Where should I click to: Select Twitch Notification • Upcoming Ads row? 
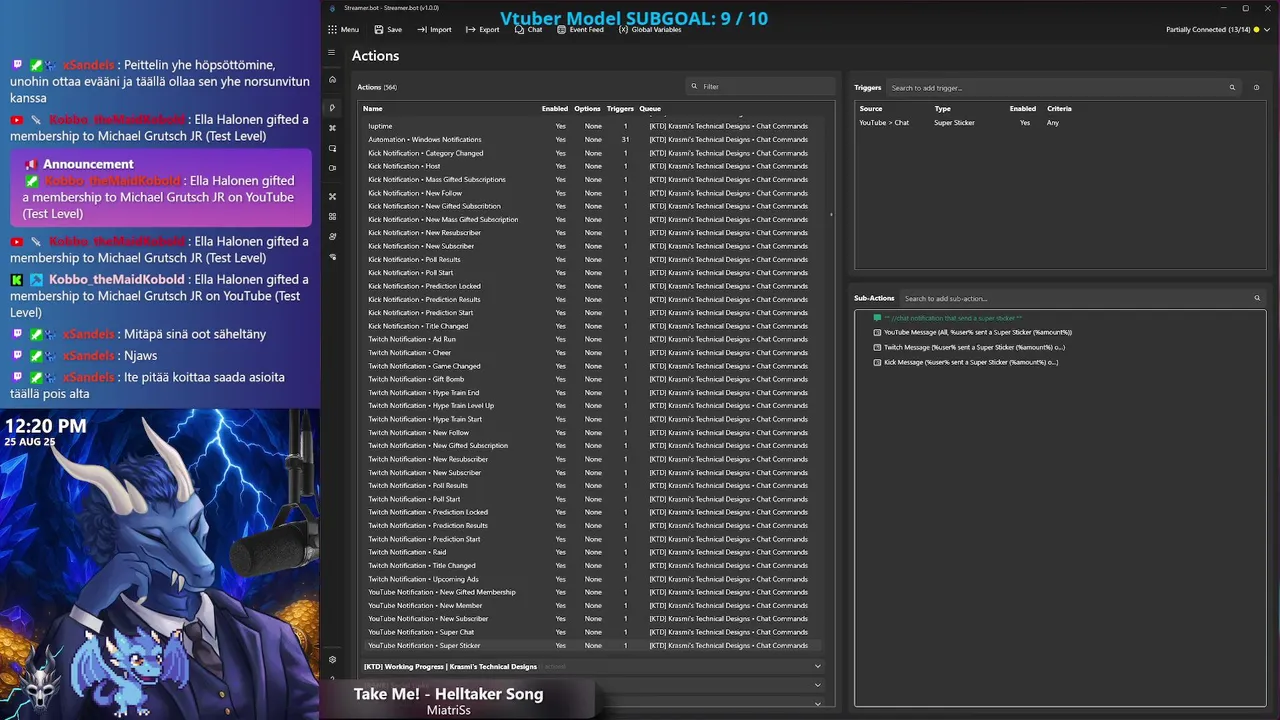point(590,579)
